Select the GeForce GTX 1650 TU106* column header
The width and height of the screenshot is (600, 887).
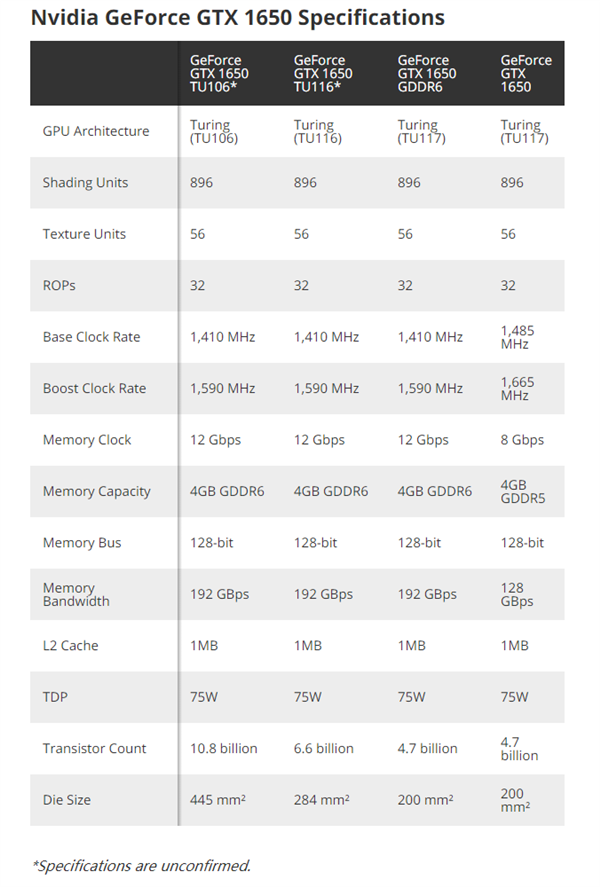pos(219,73)
